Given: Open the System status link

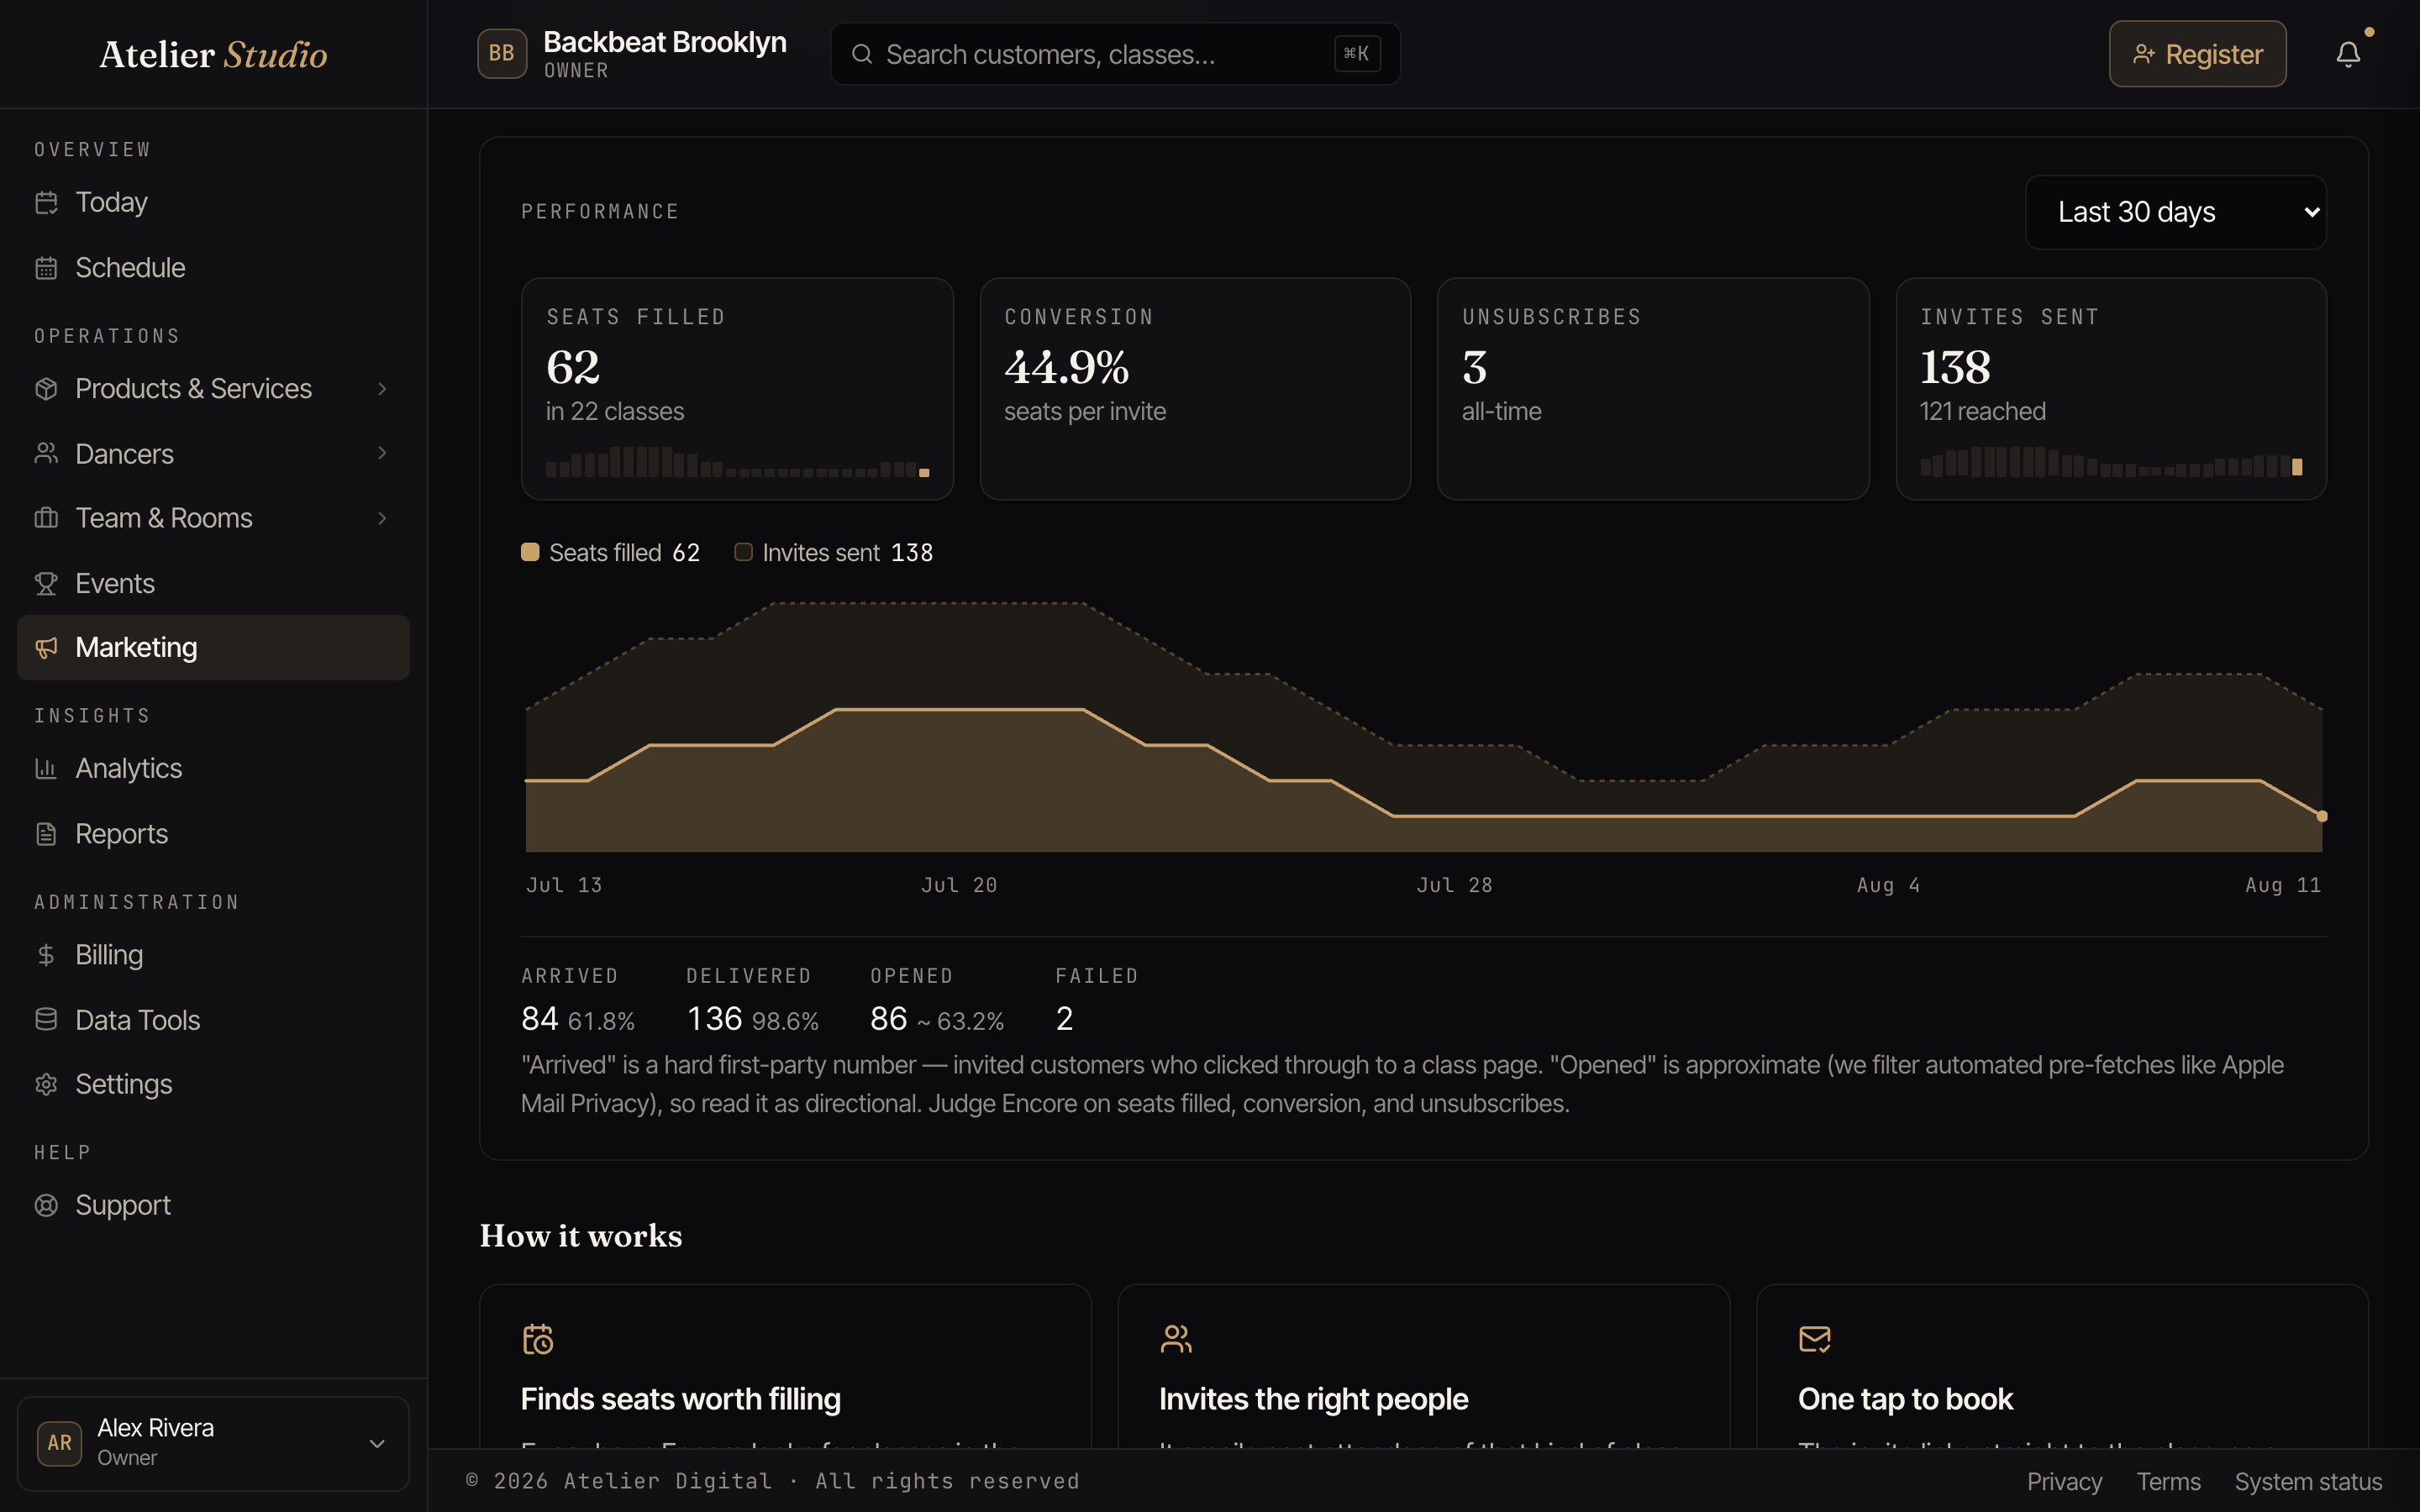Looking at the screenshot, I should pos(2308,1482).
